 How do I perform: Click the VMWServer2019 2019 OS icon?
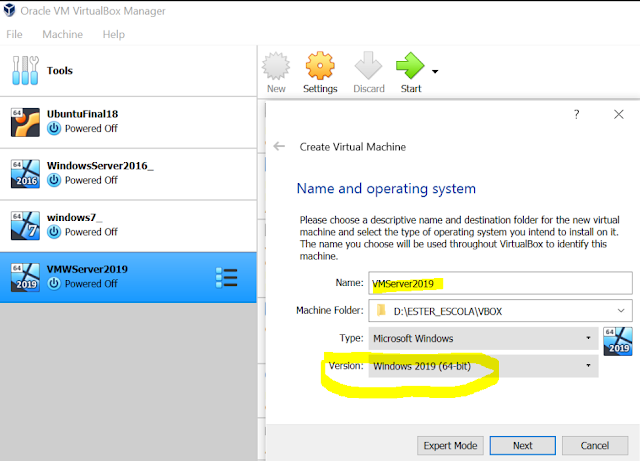[25, 278]
